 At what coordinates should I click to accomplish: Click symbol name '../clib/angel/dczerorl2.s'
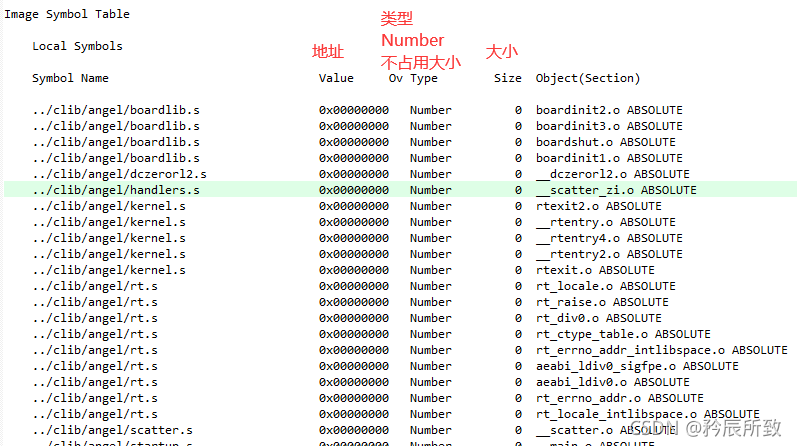pyautogui.click(x=119, y=174)
